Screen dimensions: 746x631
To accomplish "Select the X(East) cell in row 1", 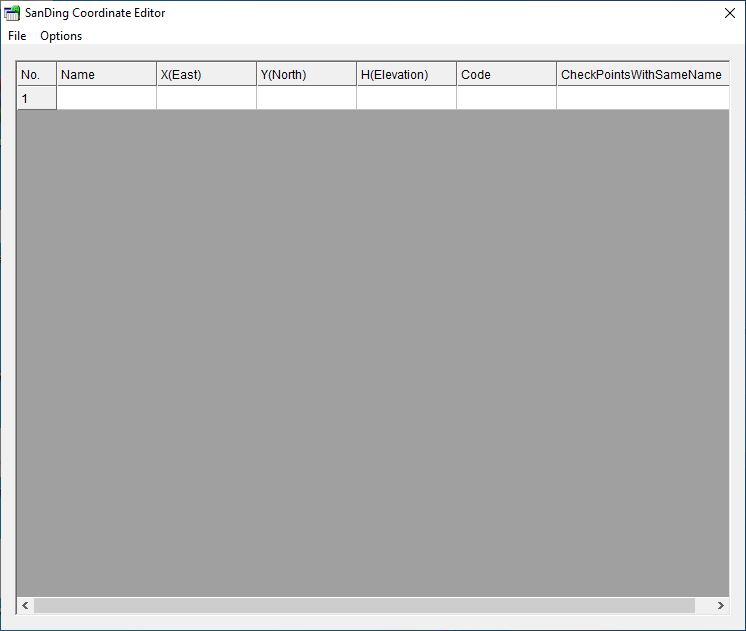I will coord(206,98).
